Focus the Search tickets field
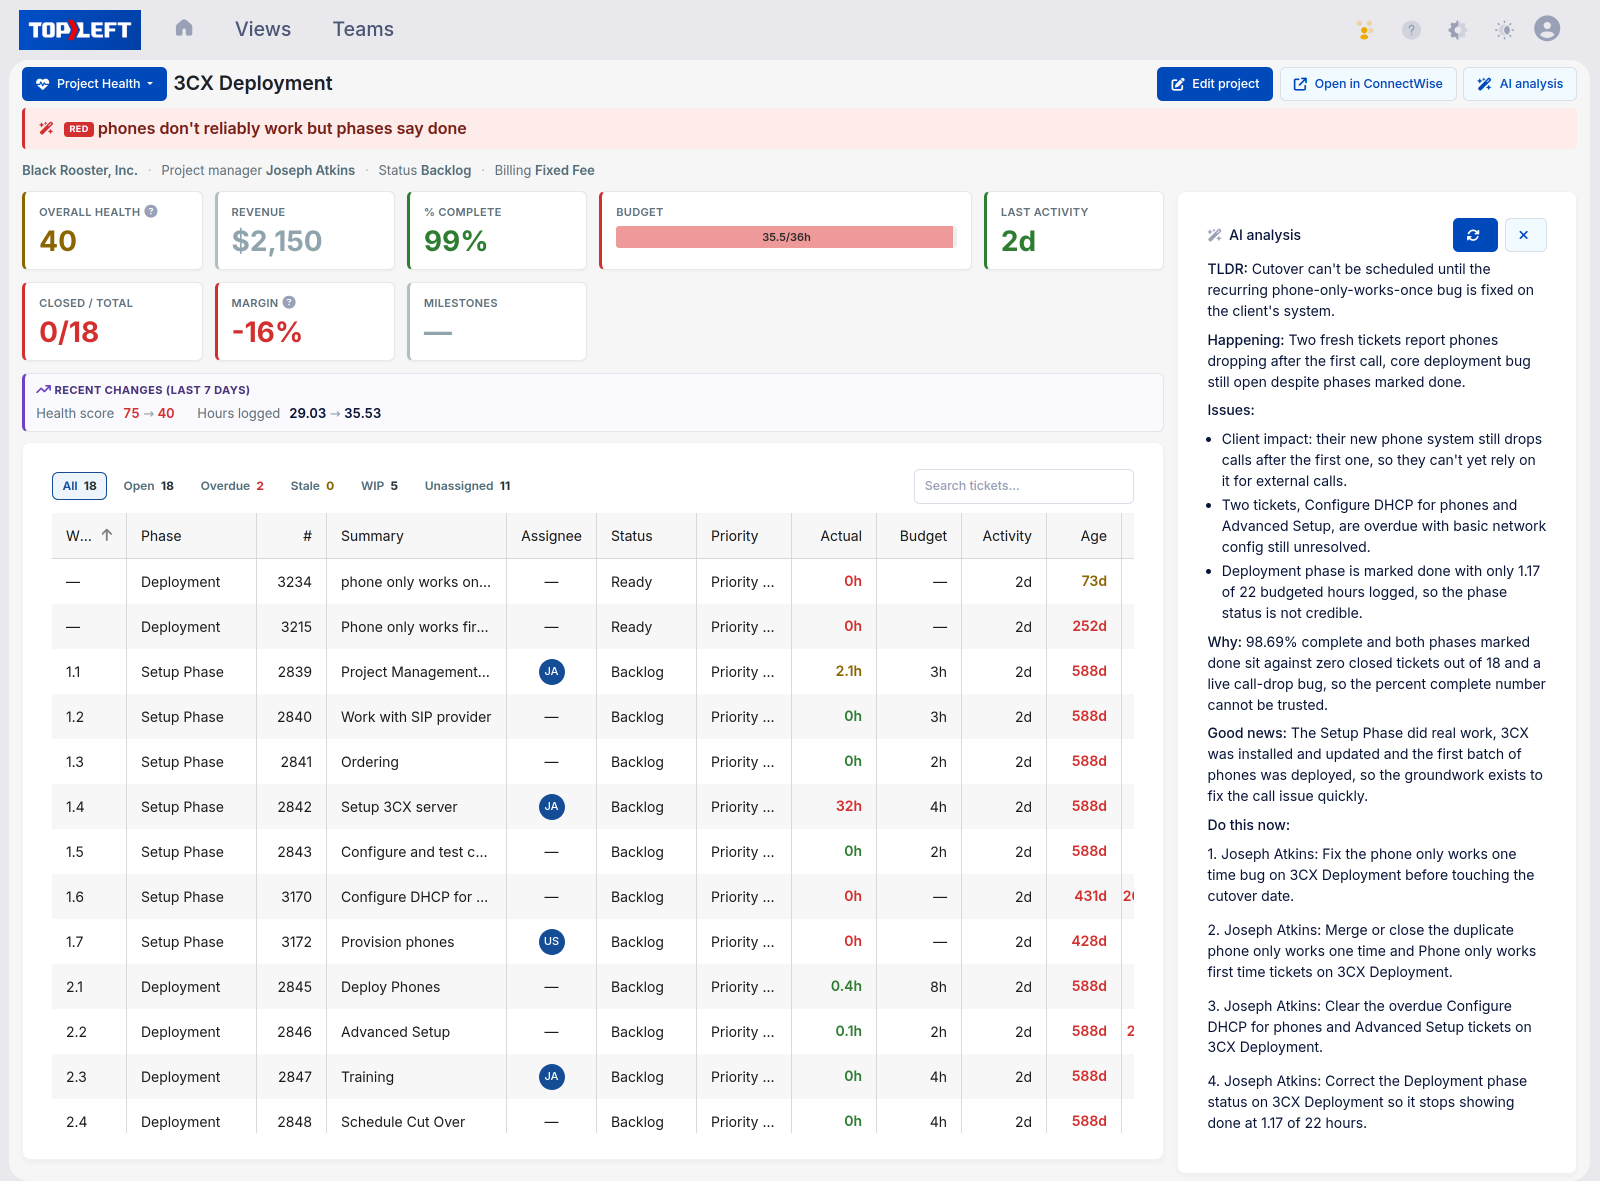 (x=1023, y=486)
